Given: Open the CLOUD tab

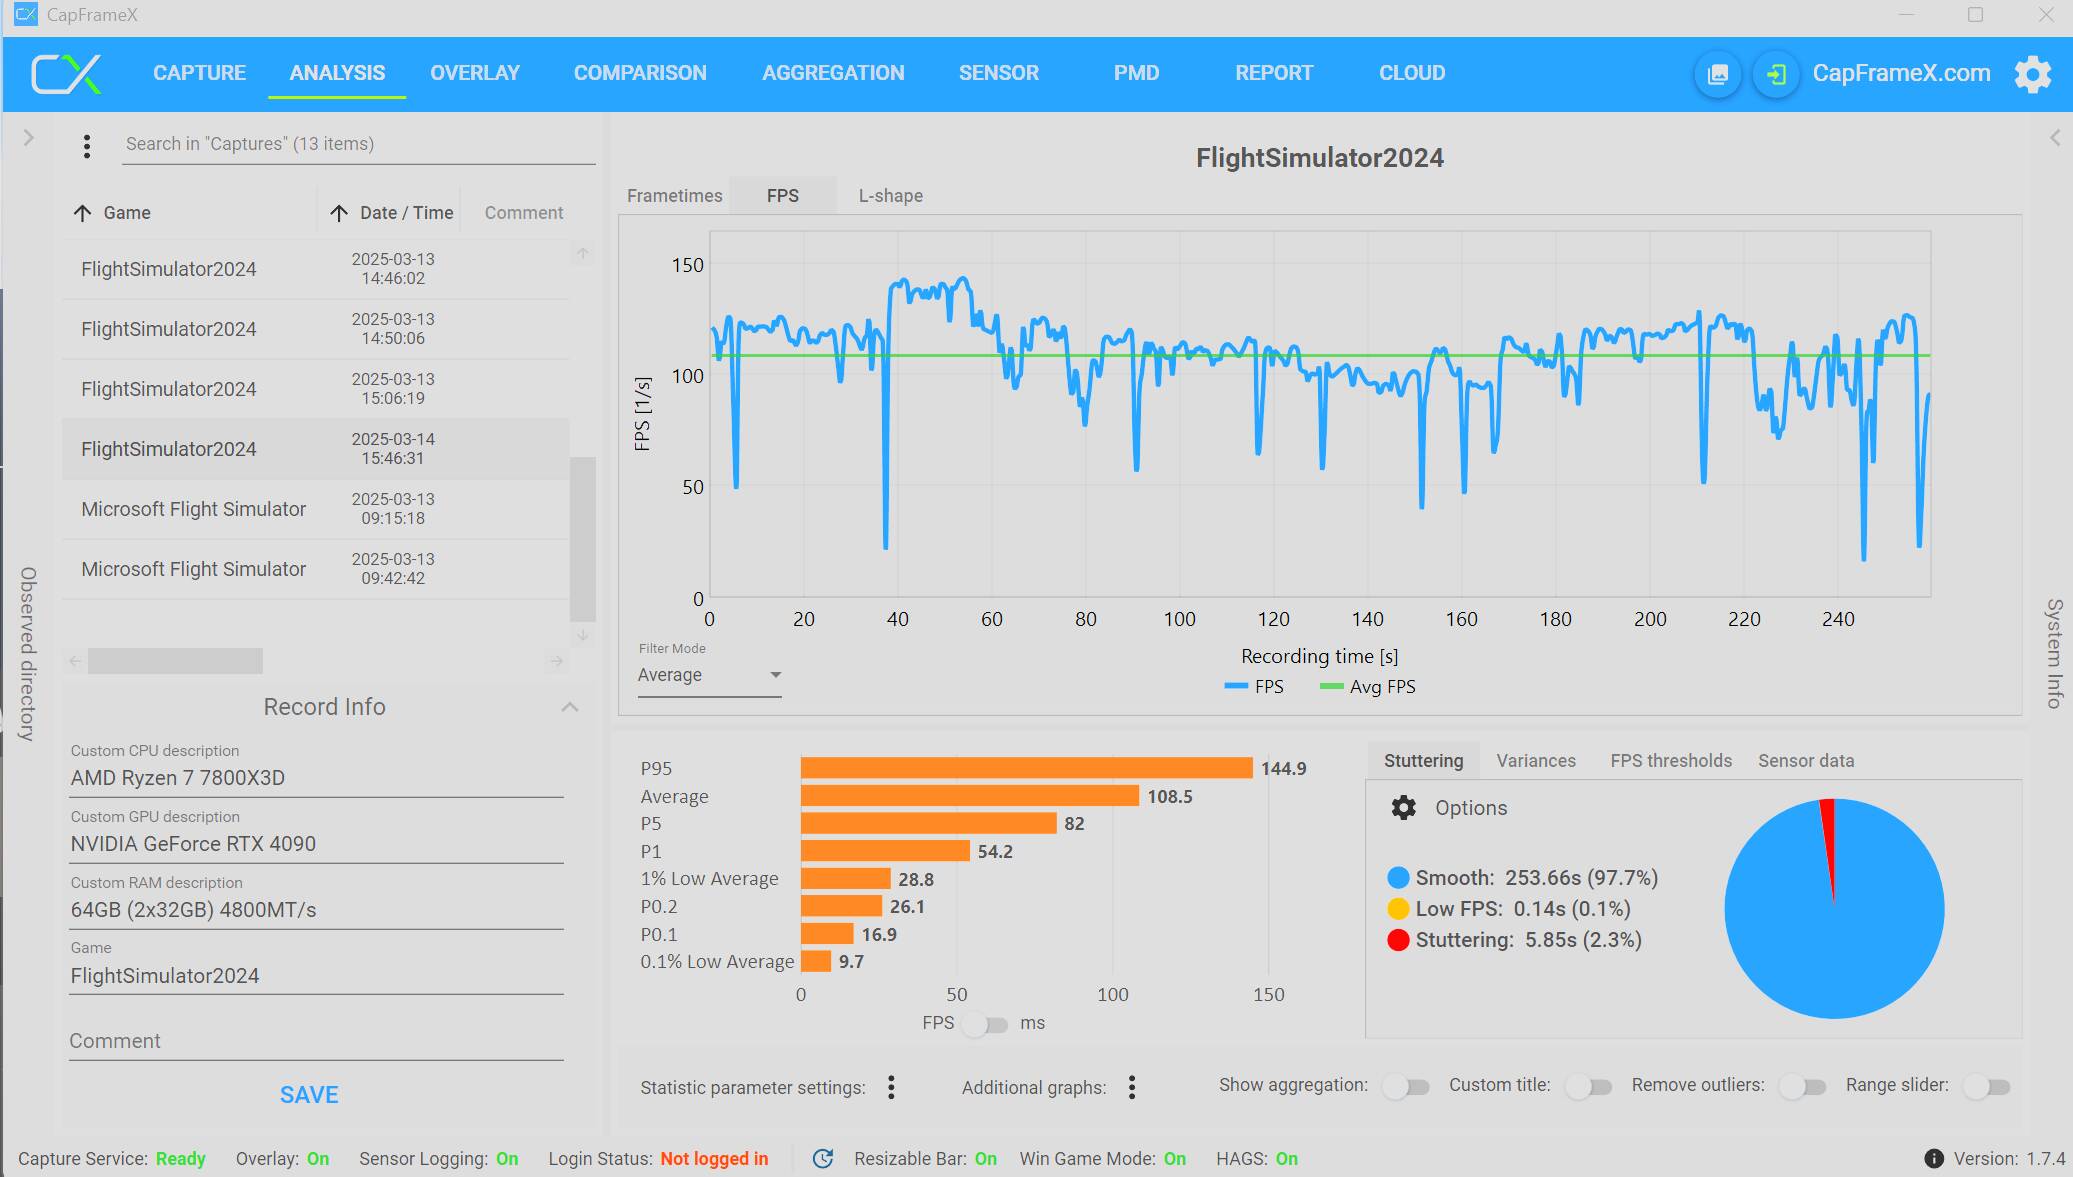Looking at the screenshot, I should coord(1412,73).
